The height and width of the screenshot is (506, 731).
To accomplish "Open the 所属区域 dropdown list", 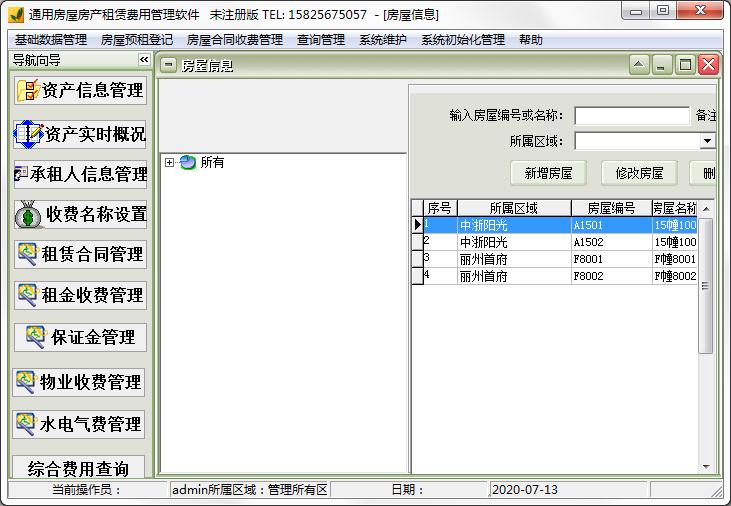I will (x=707, y=142).
